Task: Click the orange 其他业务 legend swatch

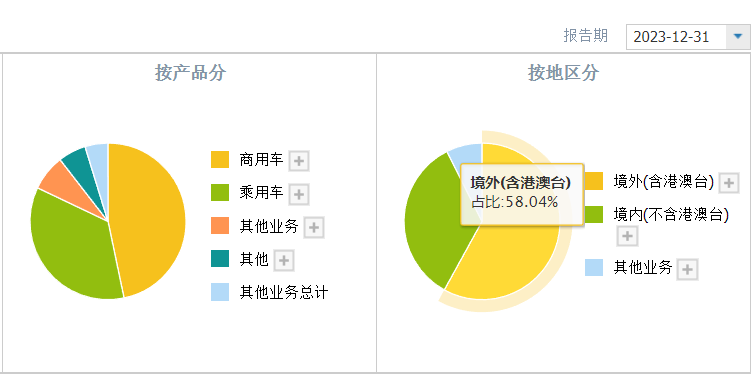Action: 220,226
